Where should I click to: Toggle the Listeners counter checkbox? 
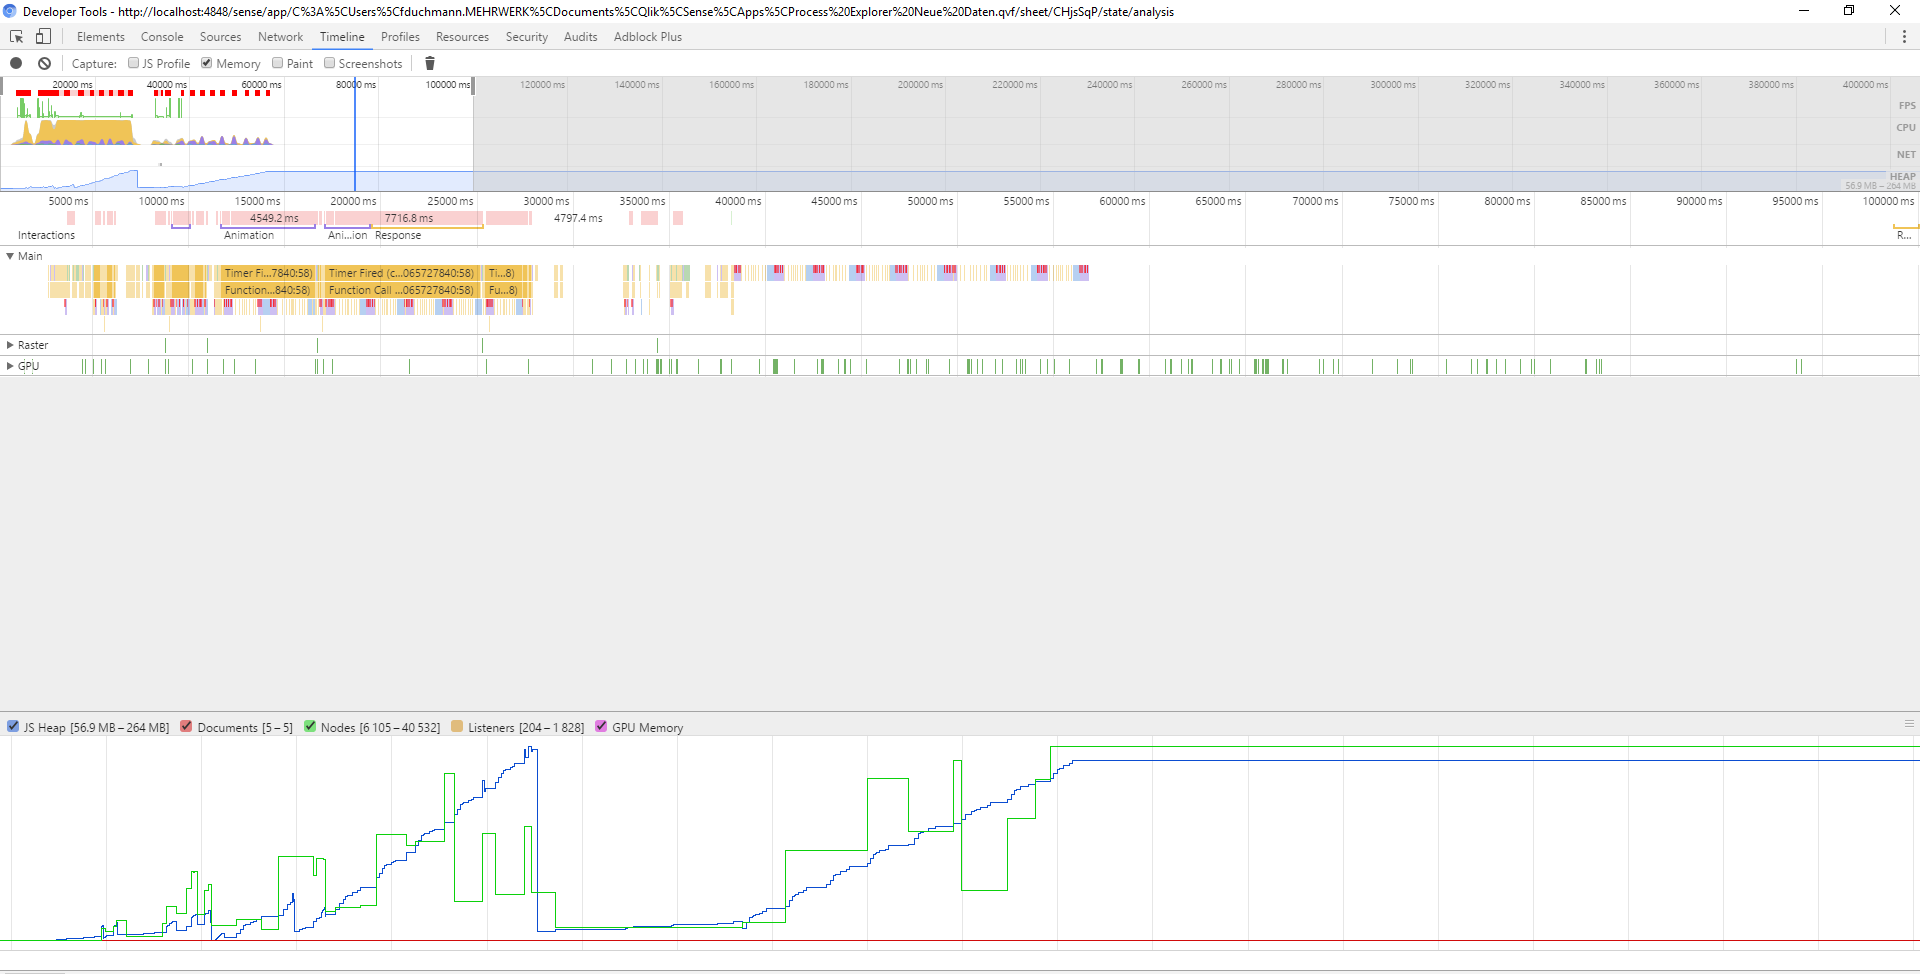coord(457,727)
